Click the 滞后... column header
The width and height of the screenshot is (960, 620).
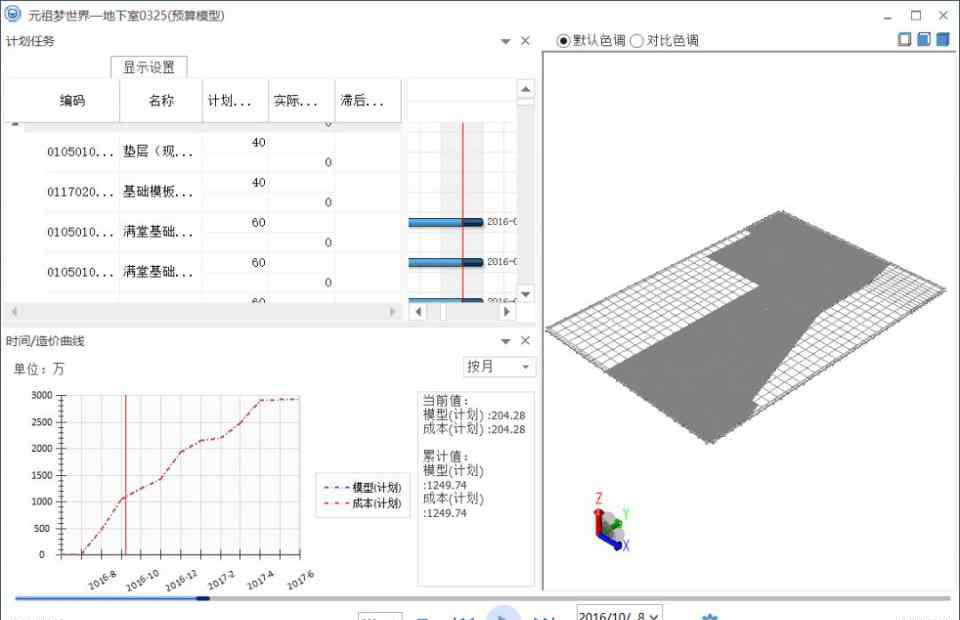(368, 100)
